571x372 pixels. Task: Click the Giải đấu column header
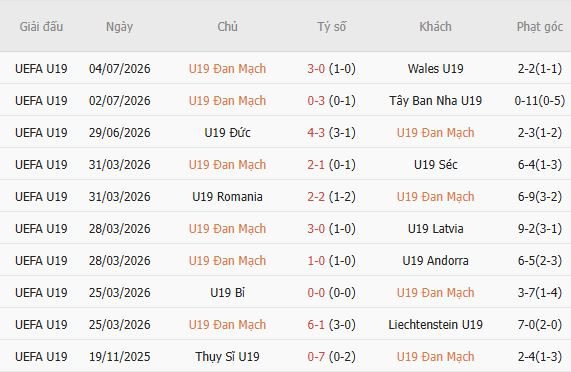coord(41,27)
